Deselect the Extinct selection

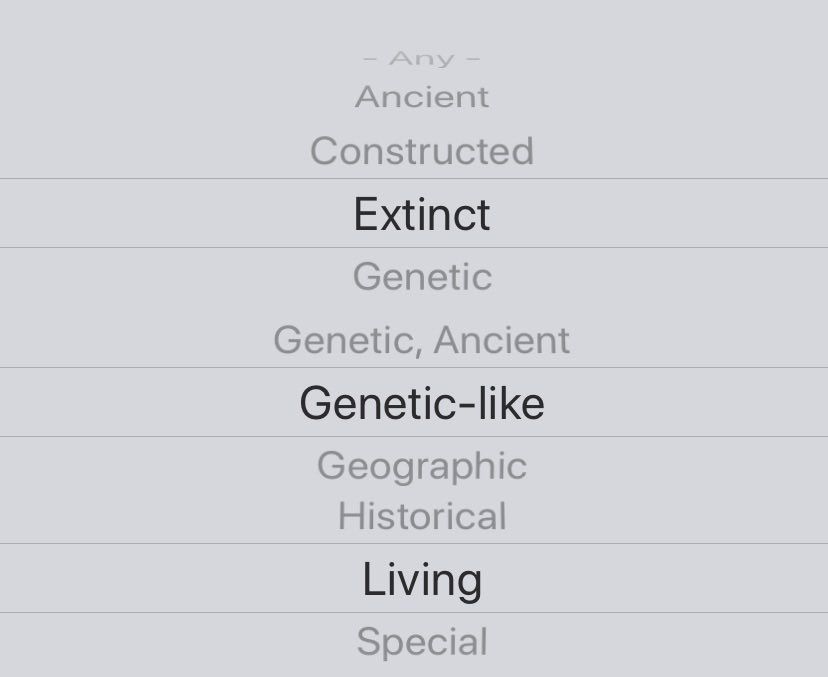pyautogui.click(x=421, y=214)
